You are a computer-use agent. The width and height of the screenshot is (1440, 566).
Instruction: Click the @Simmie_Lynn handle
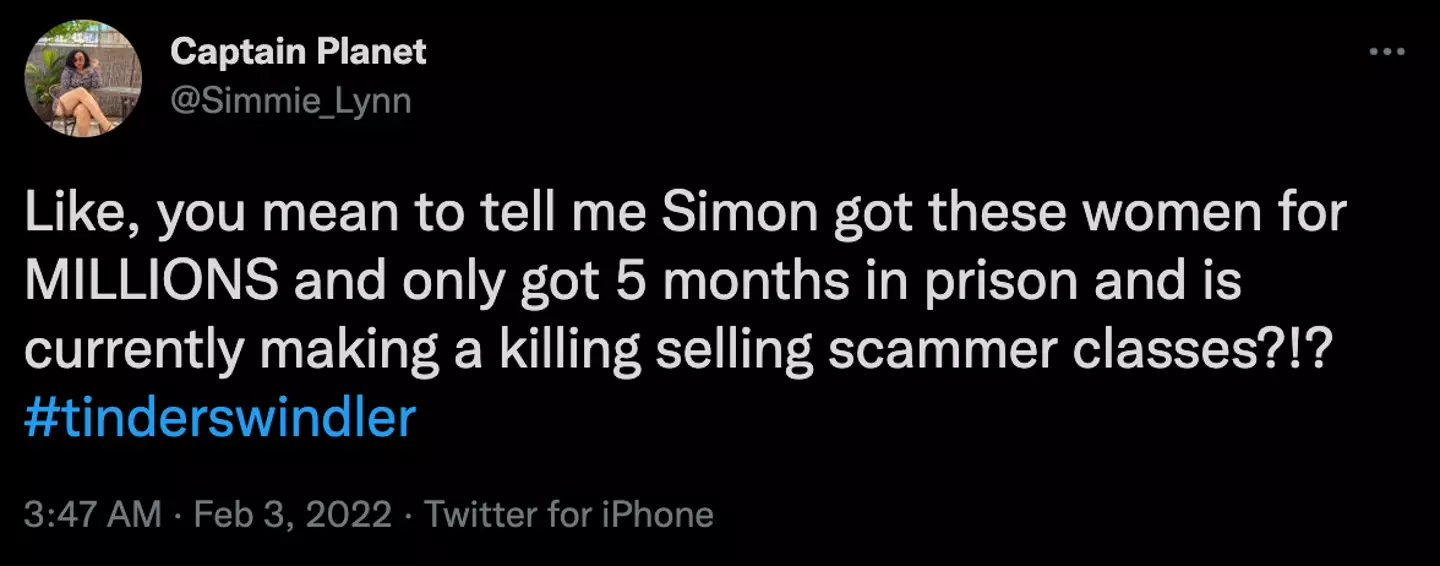290,101
